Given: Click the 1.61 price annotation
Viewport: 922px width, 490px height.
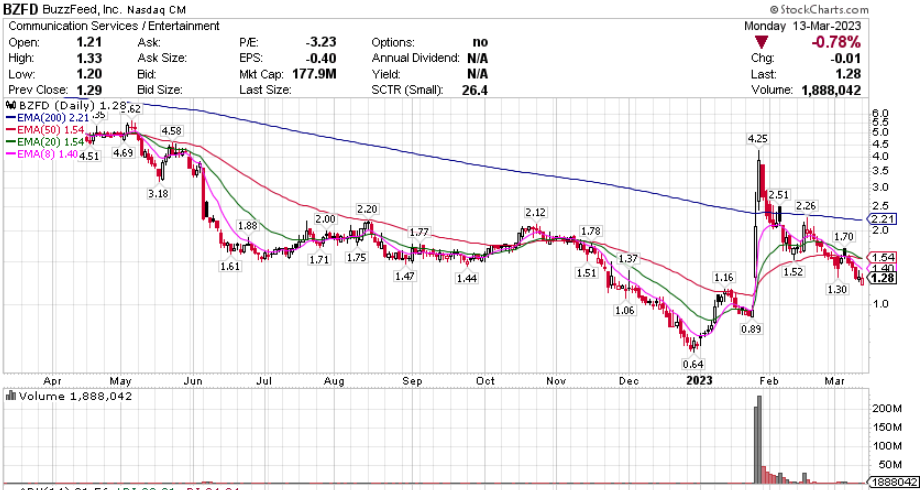Looking at the screenshot, I should pyautogui.click(x=230, y=266).
